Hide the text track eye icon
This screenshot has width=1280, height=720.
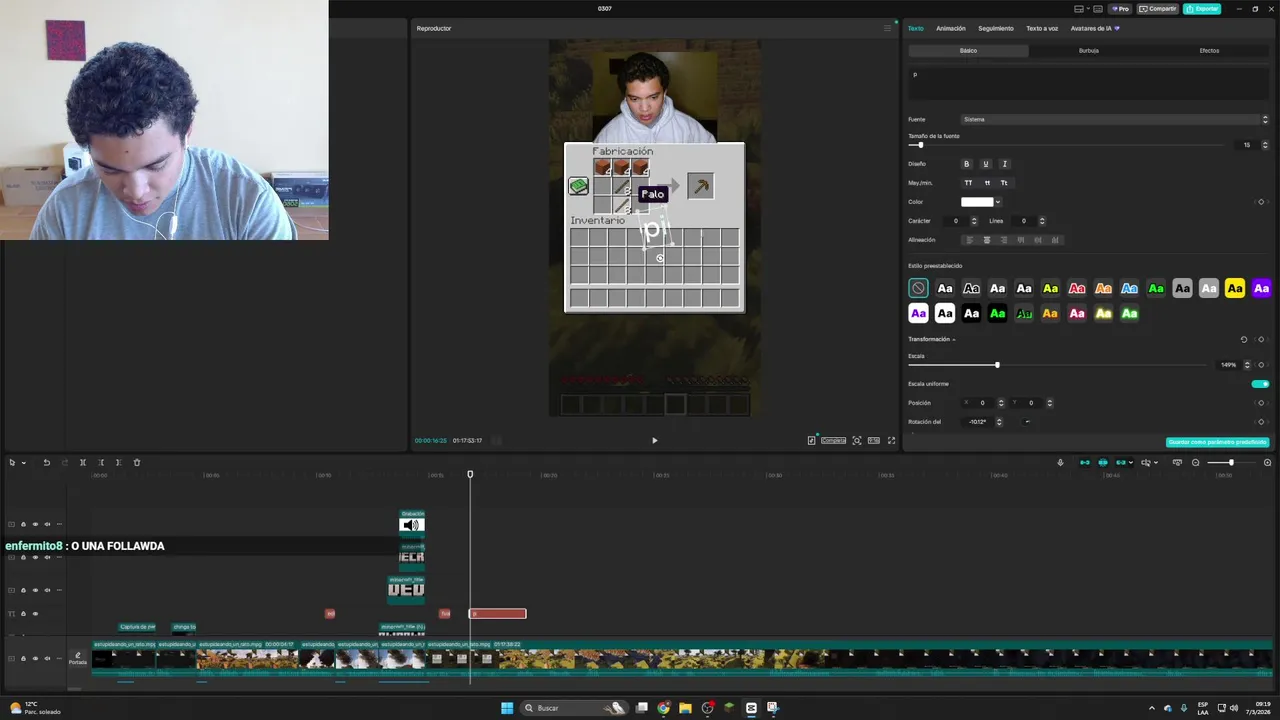[x=35, y=614]
